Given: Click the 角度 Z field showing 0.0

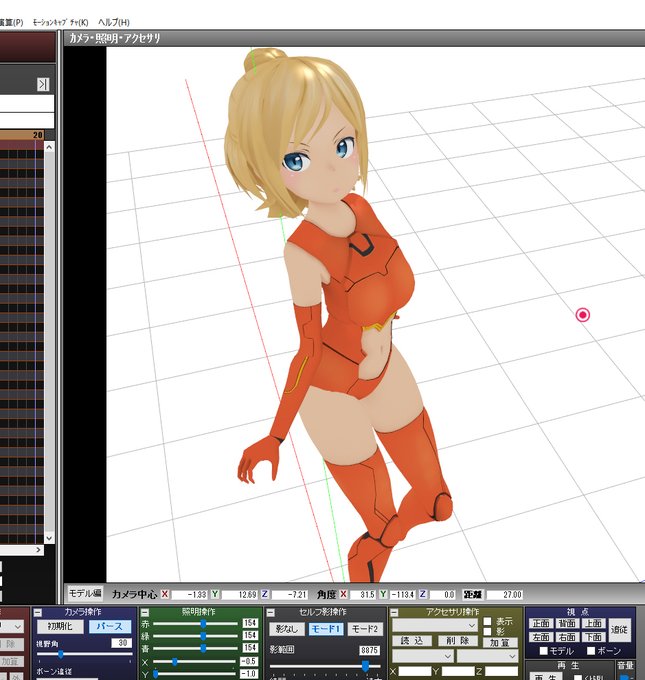Looking at the screenshot, I should 442,595.
